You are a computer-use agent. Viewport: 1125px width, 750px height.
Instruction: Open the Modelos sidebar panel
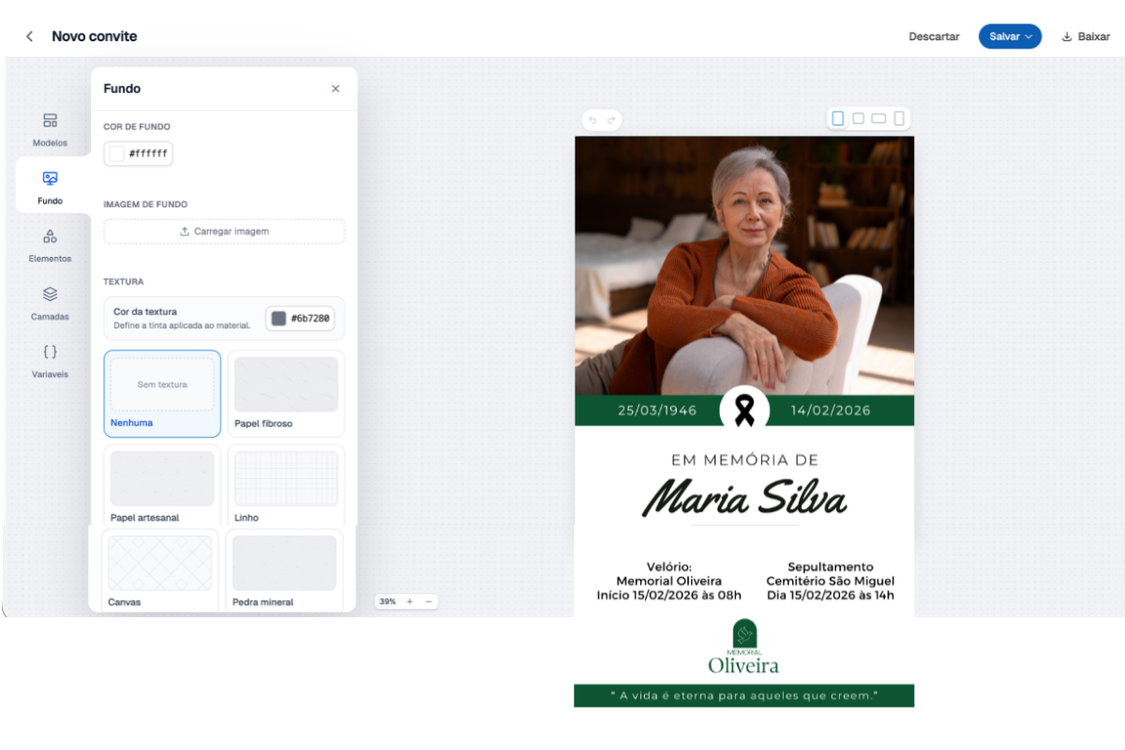pyautogui.click(x=50, y=129)
